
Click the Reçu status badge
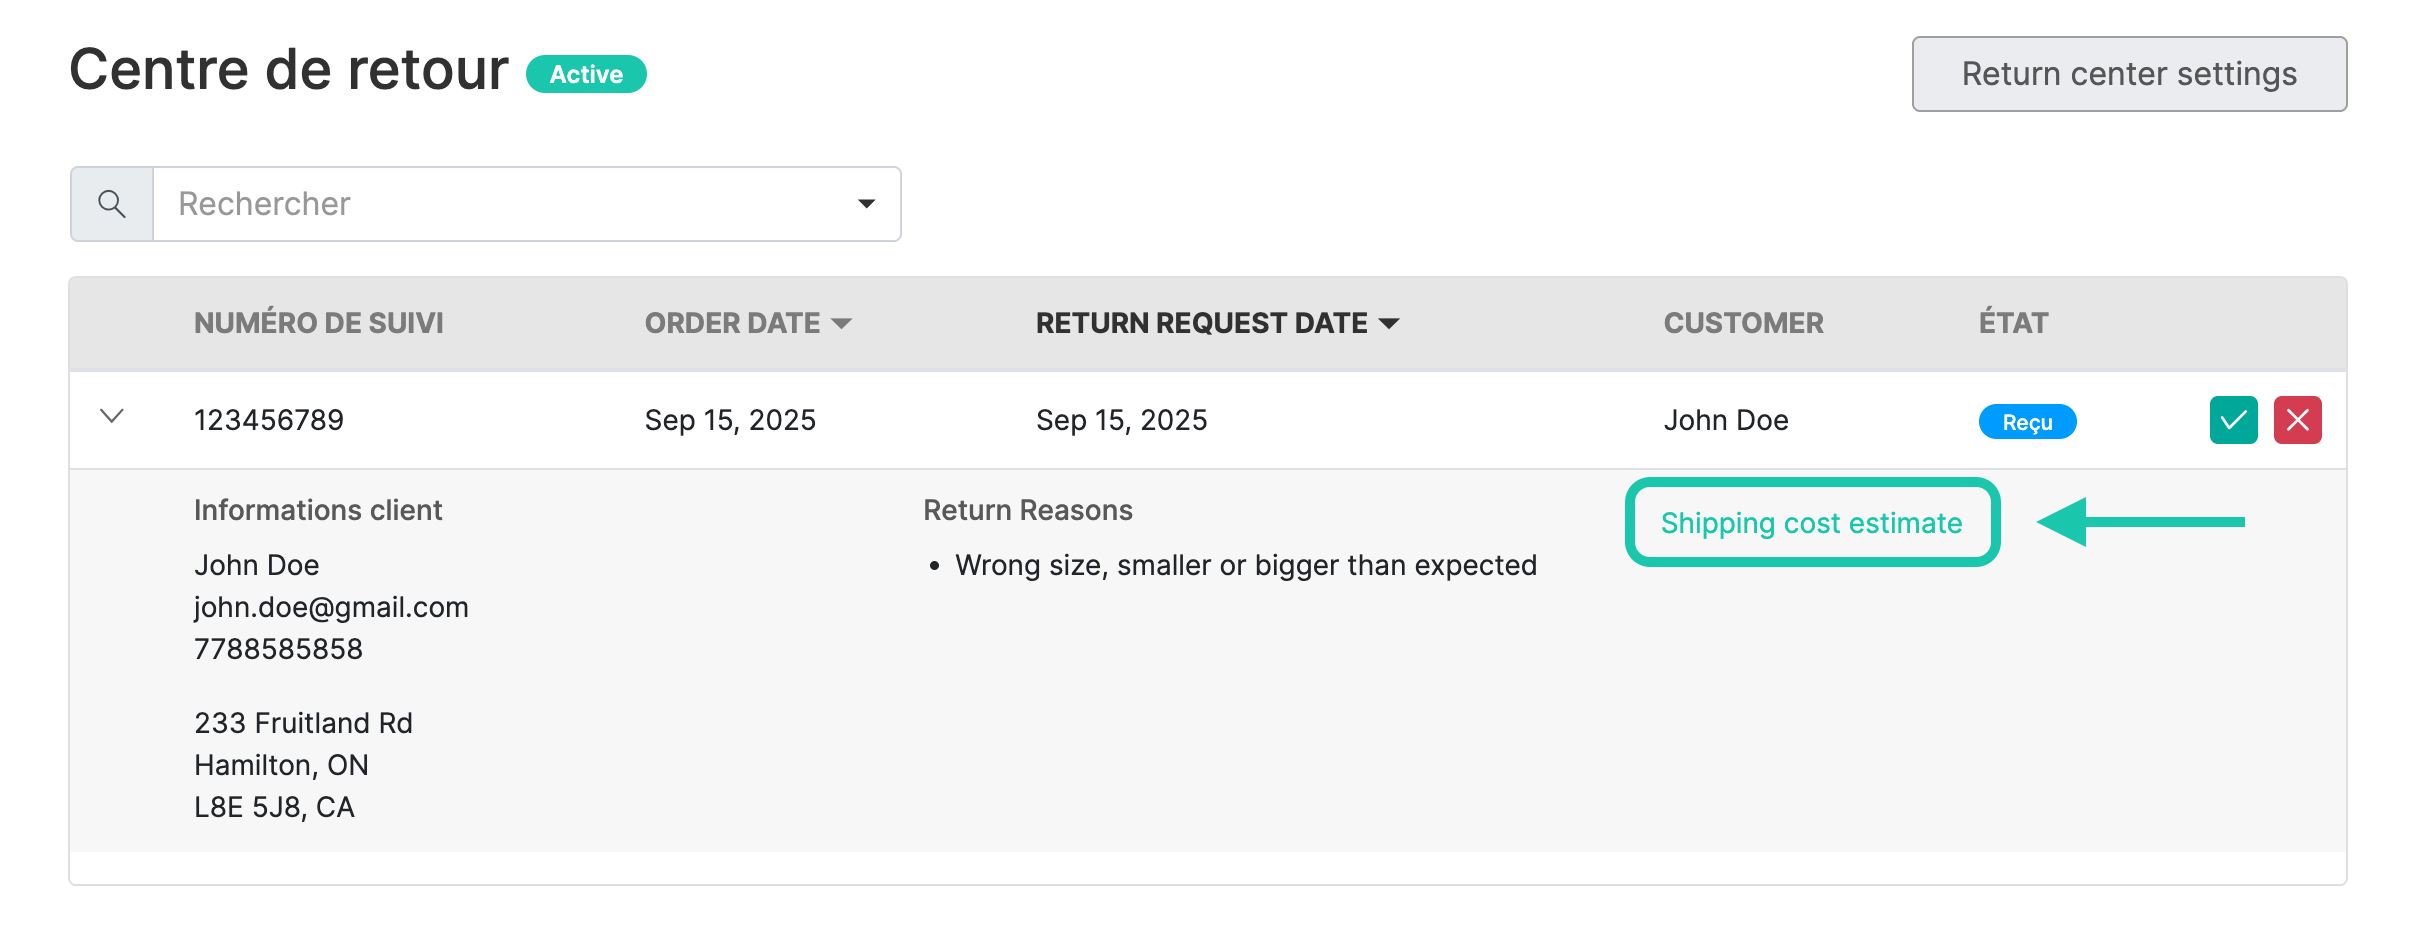2027,422
